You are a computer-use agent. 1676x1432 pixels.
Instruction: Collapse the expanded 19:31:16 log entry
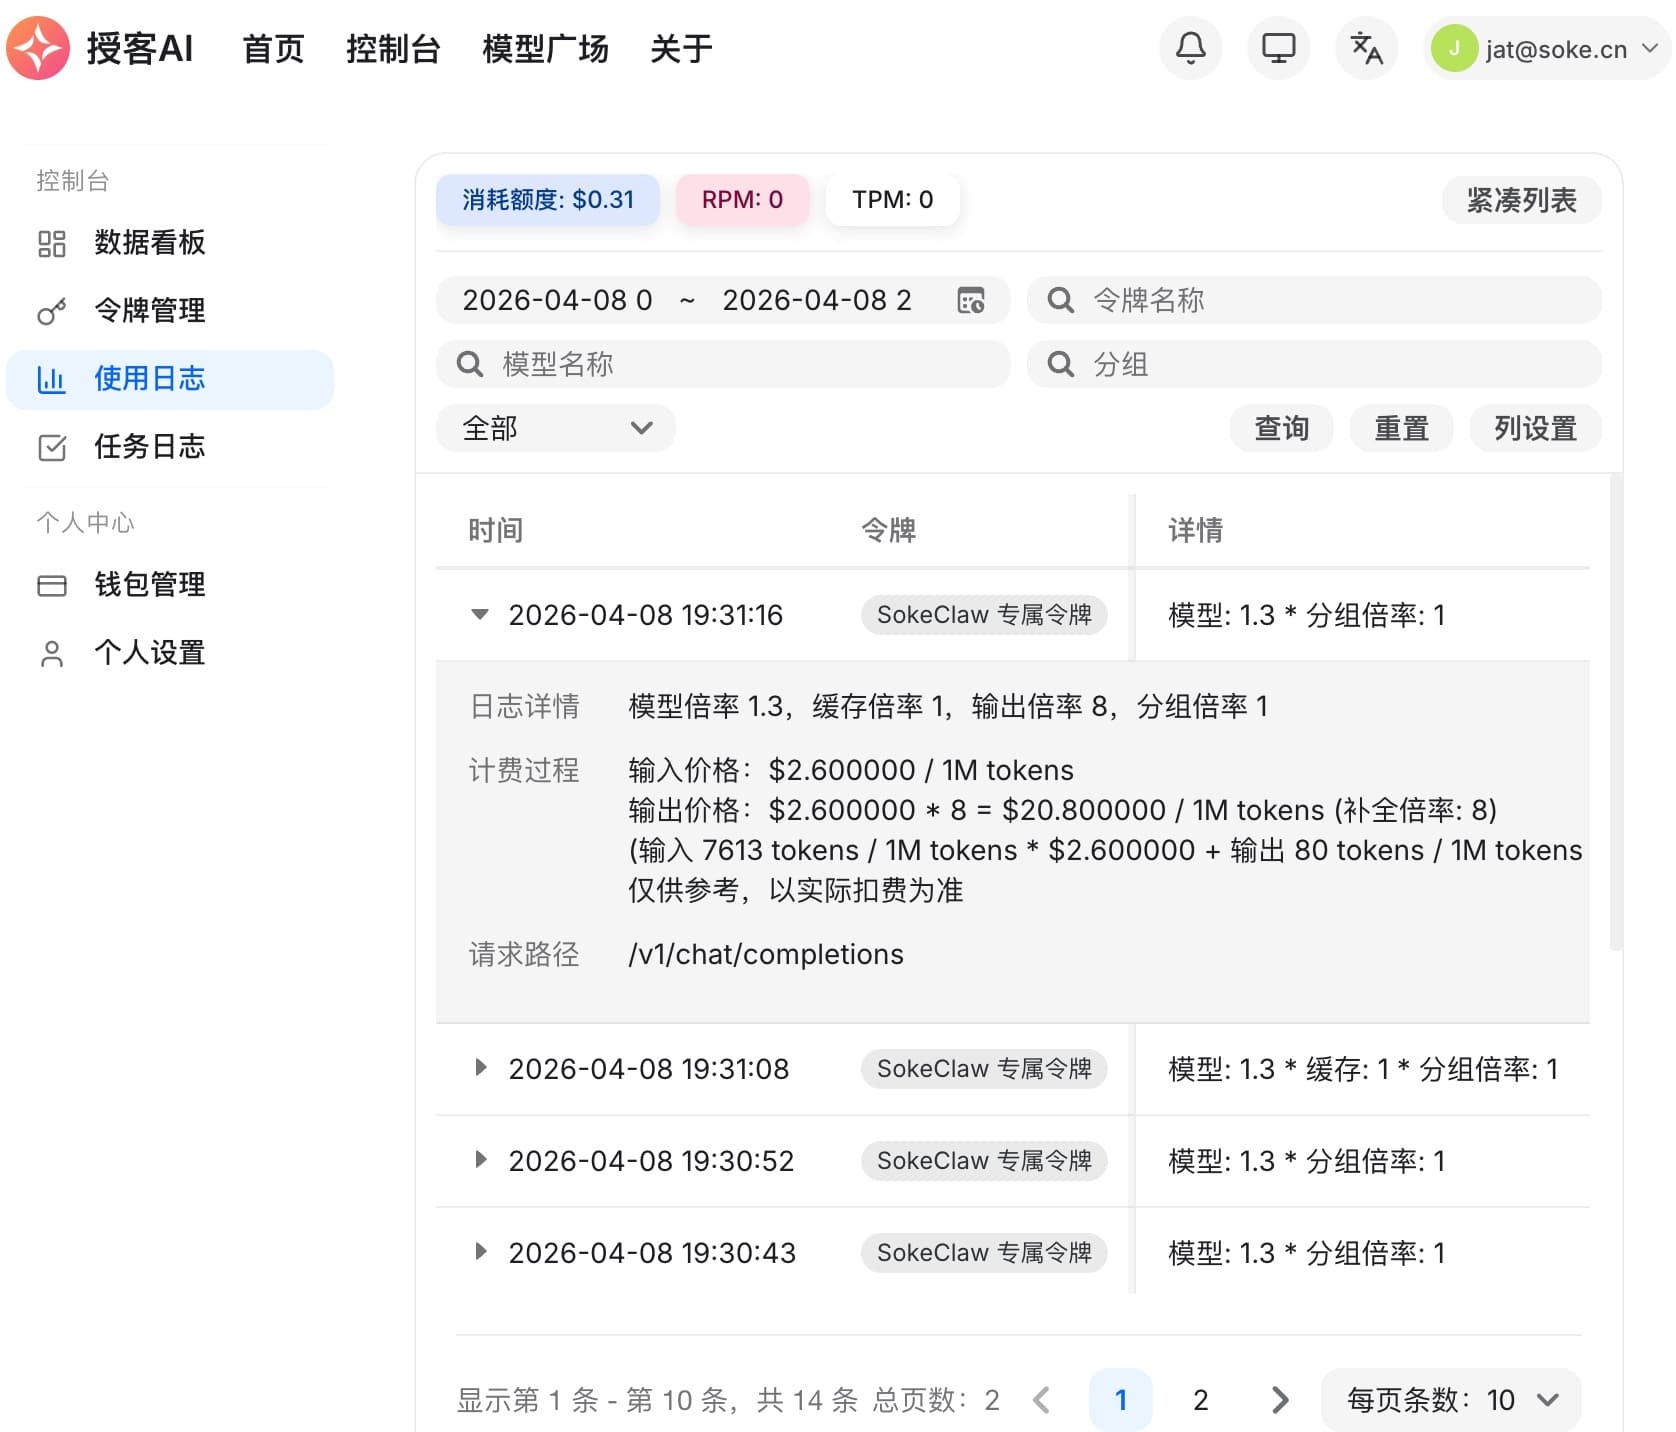click(481, 615)
